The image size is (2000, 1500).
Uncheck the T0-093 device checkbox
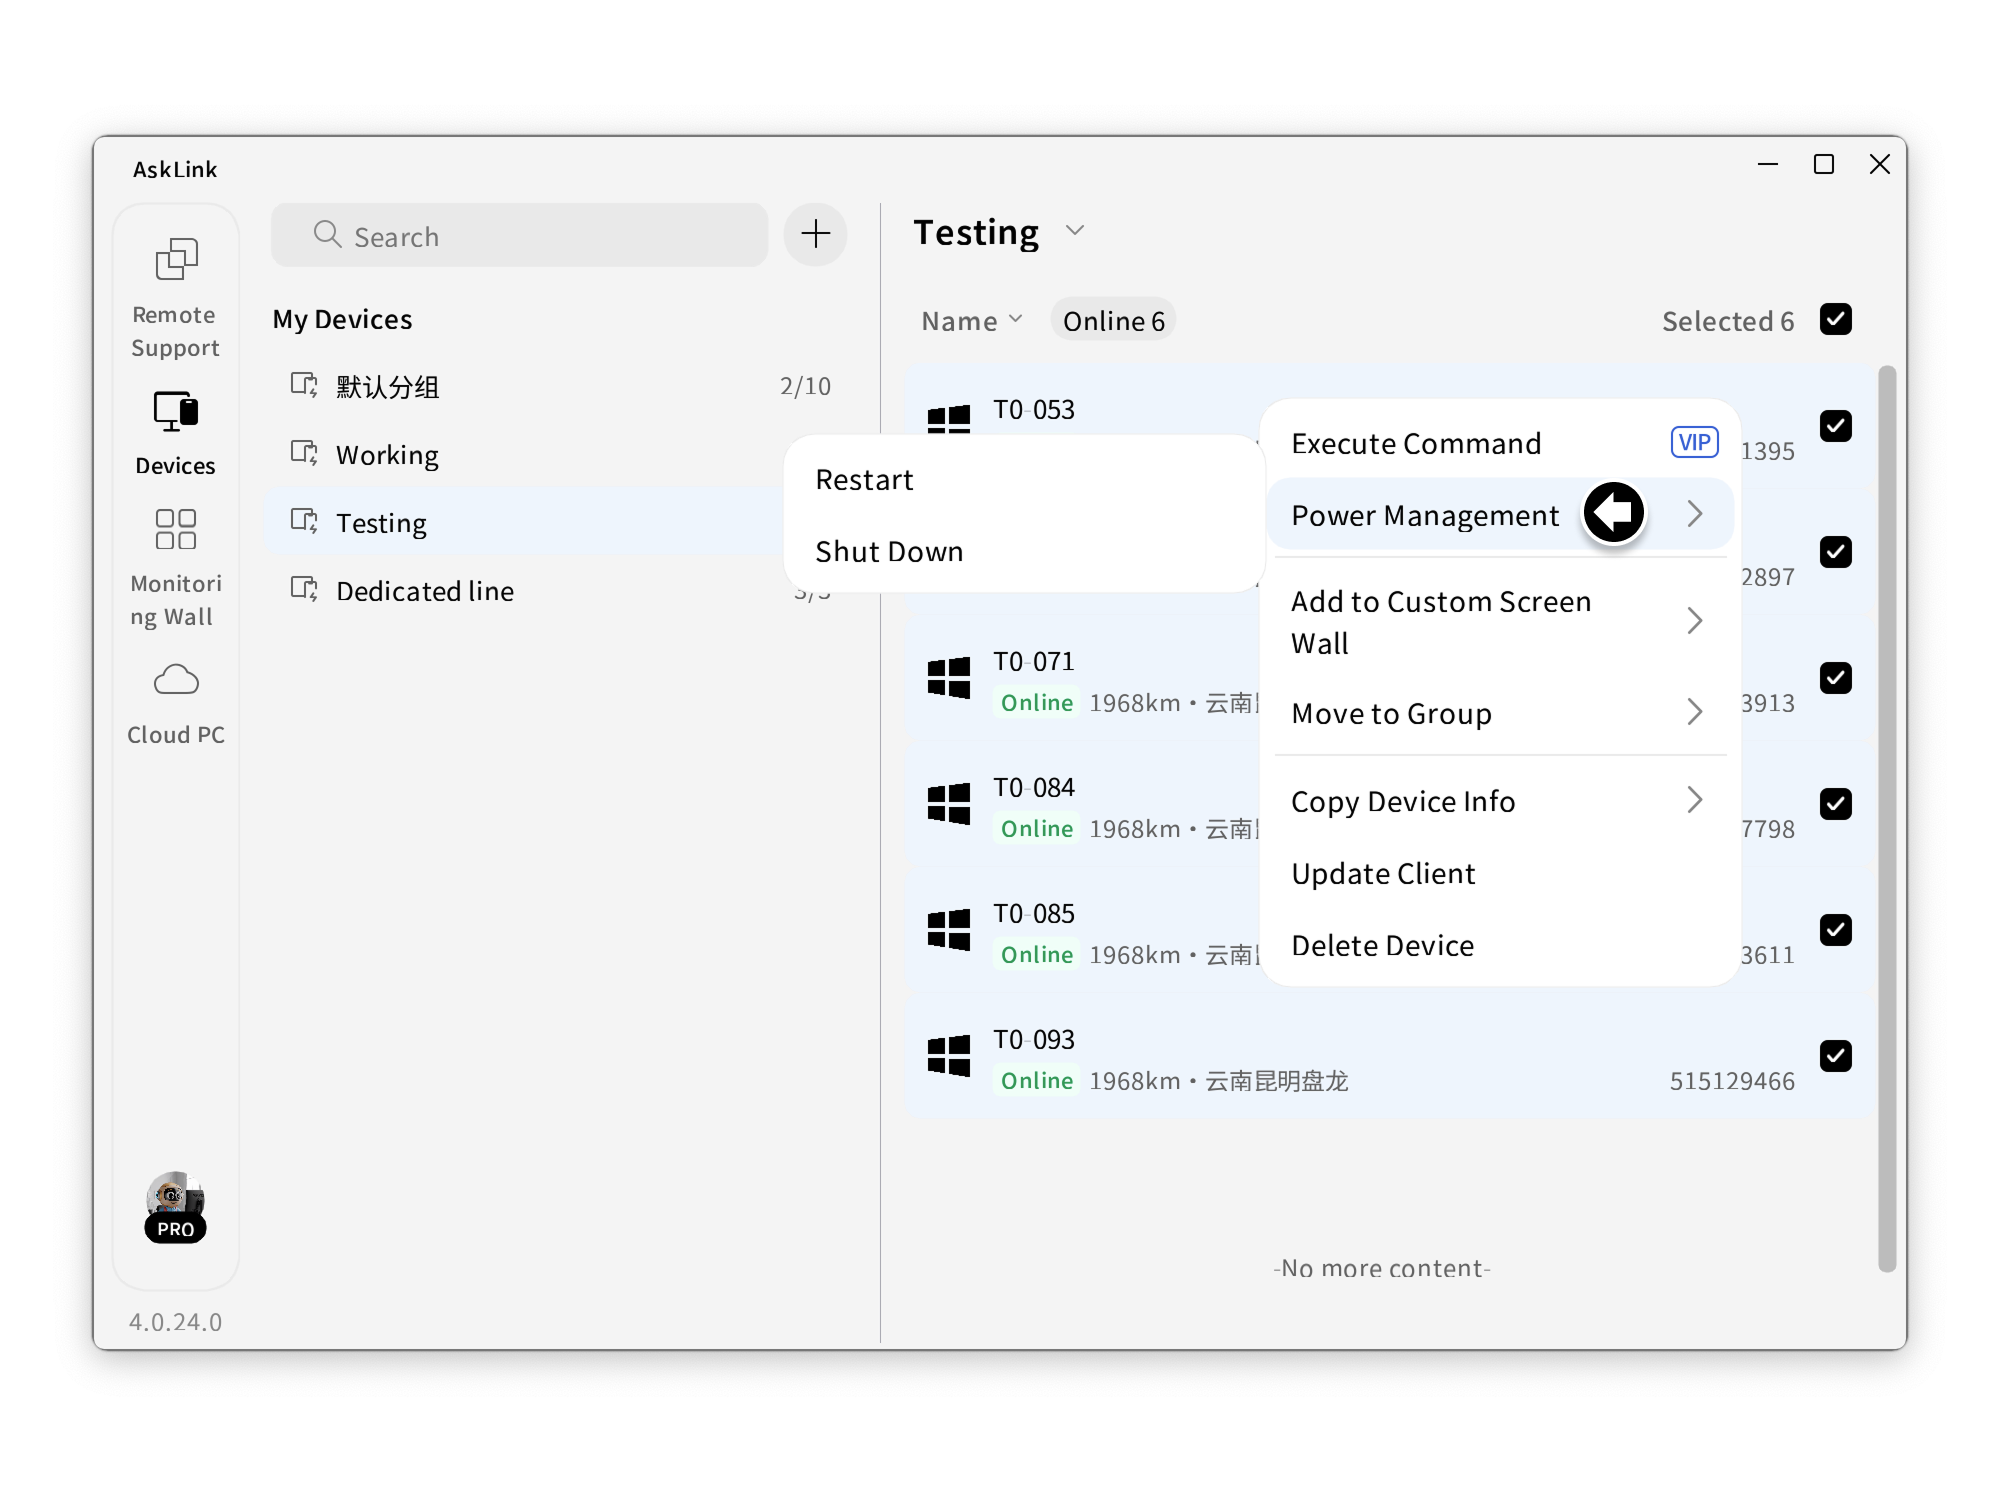point(1835,1056)
